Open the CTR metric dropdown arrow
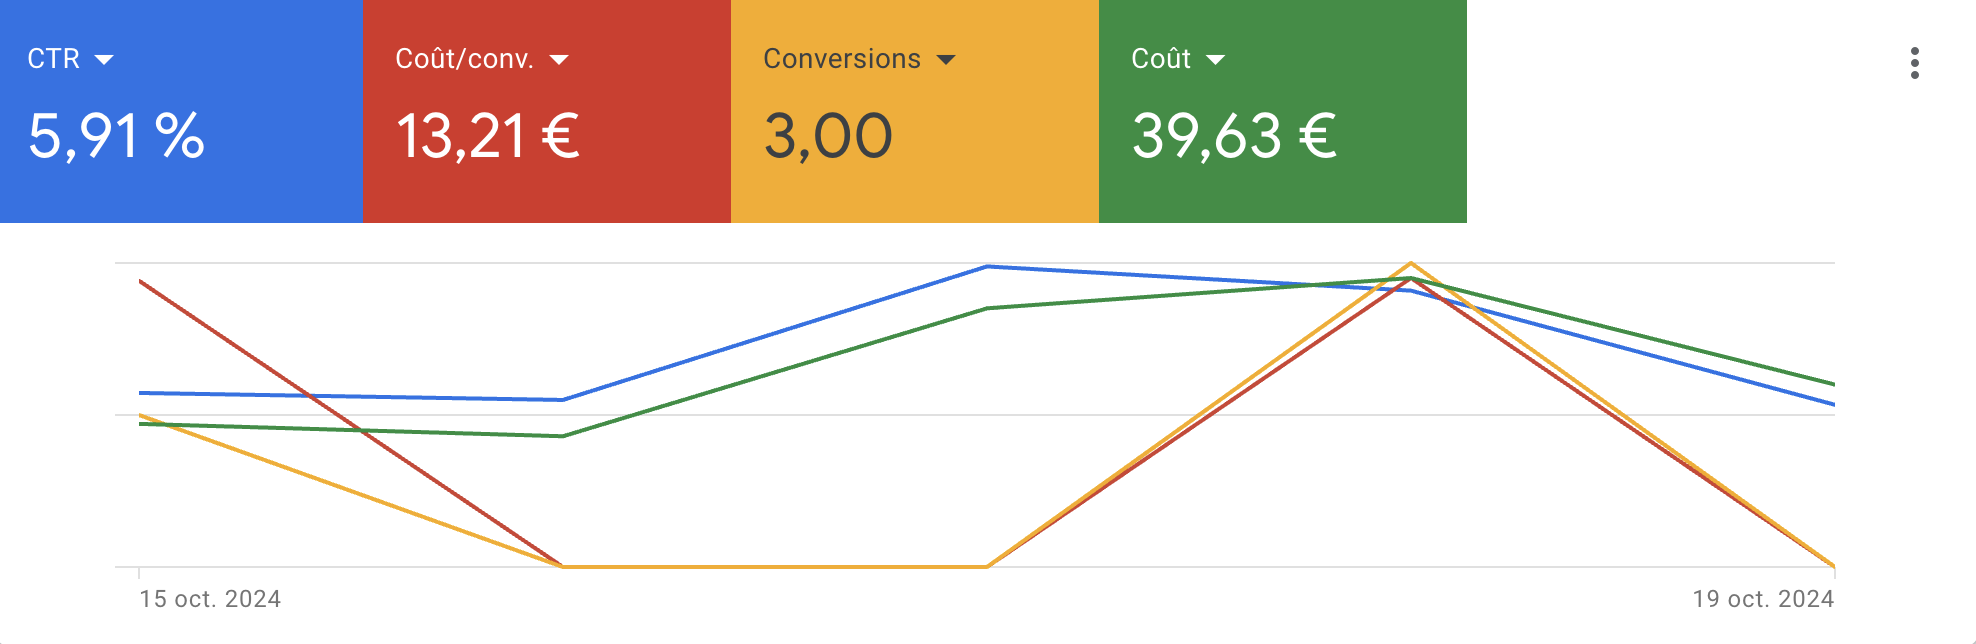The height and width of the screenshot is (644, 1976). 104,60
